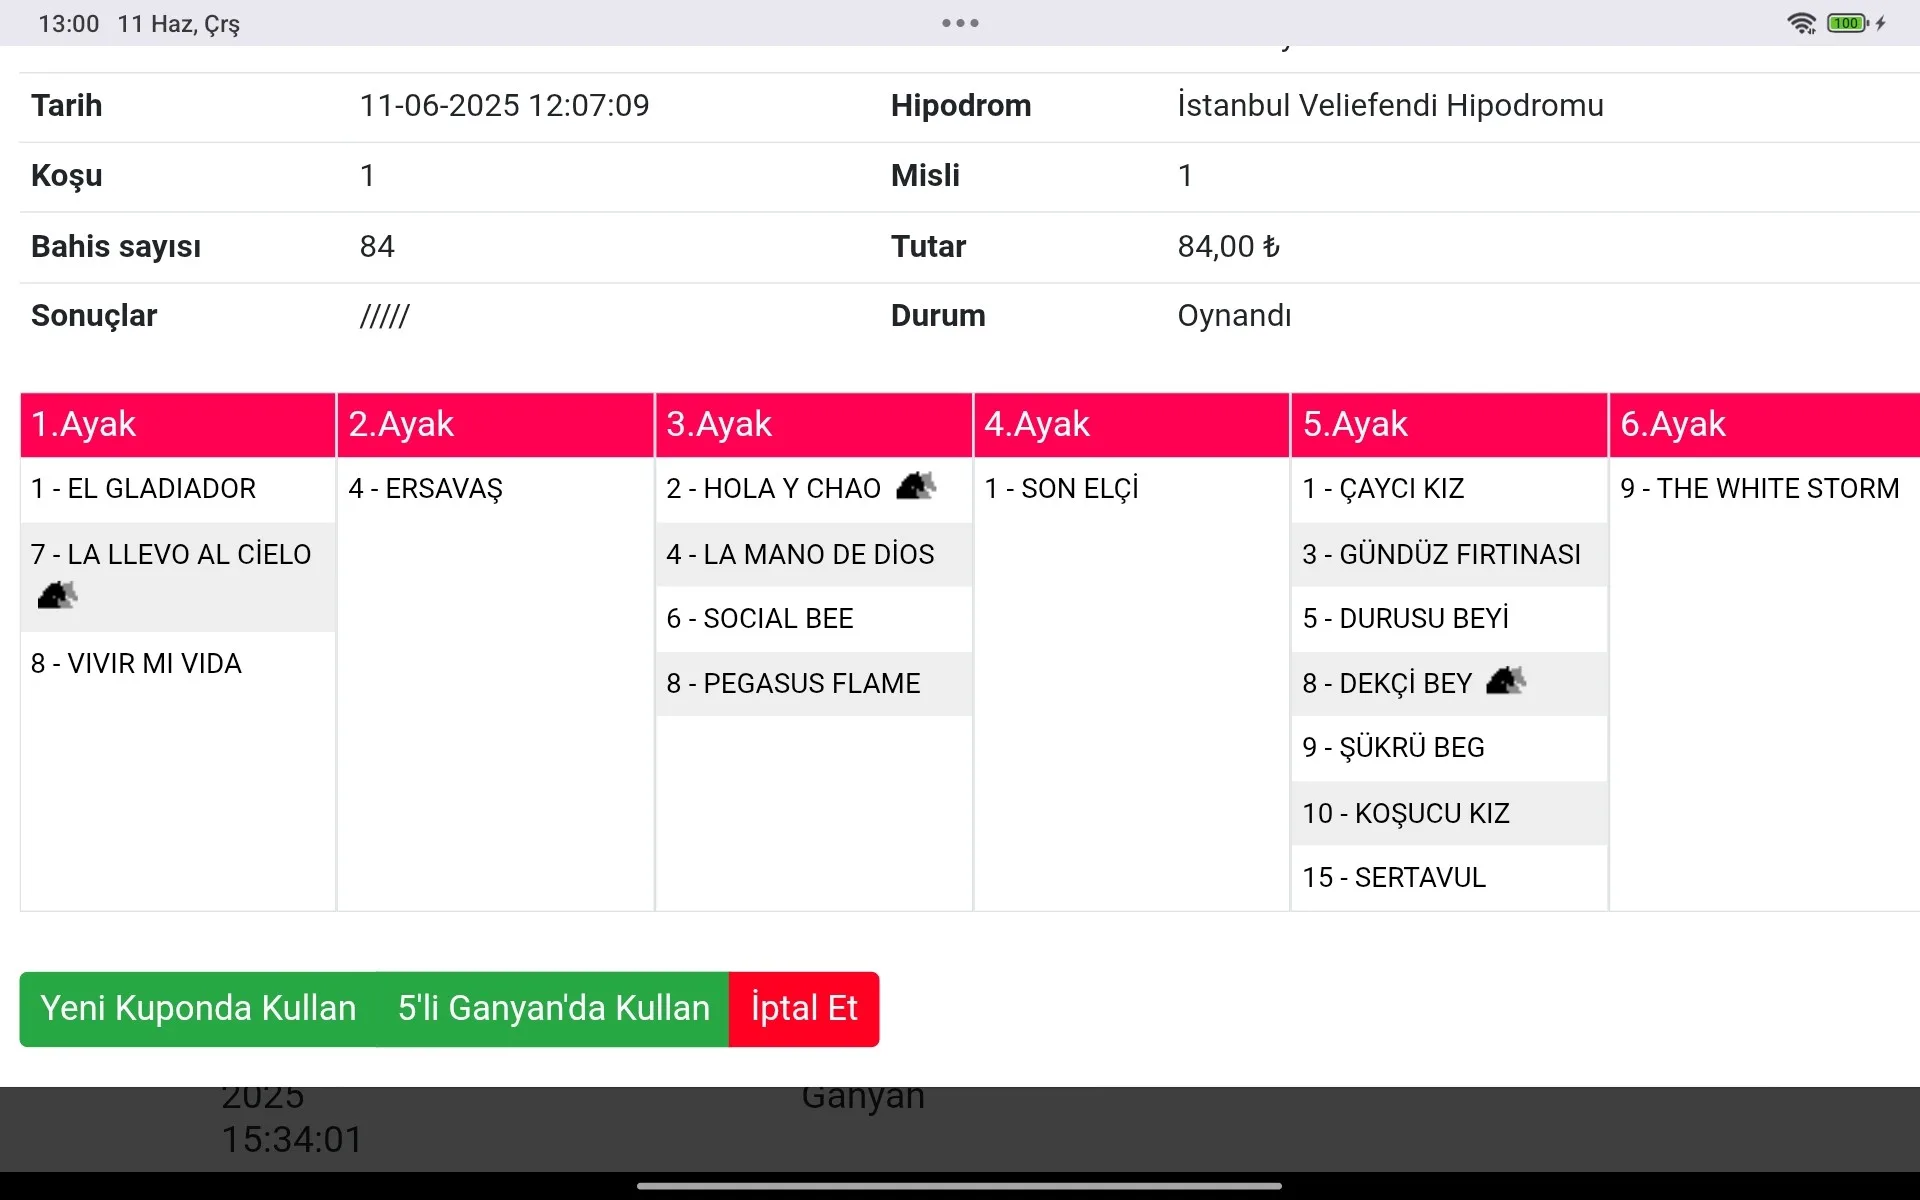Image resolution: width=1920 pixels, height=1200 pixels.
Task: Tap the three-dots multitasking icon at top
Action: (960, 23)
